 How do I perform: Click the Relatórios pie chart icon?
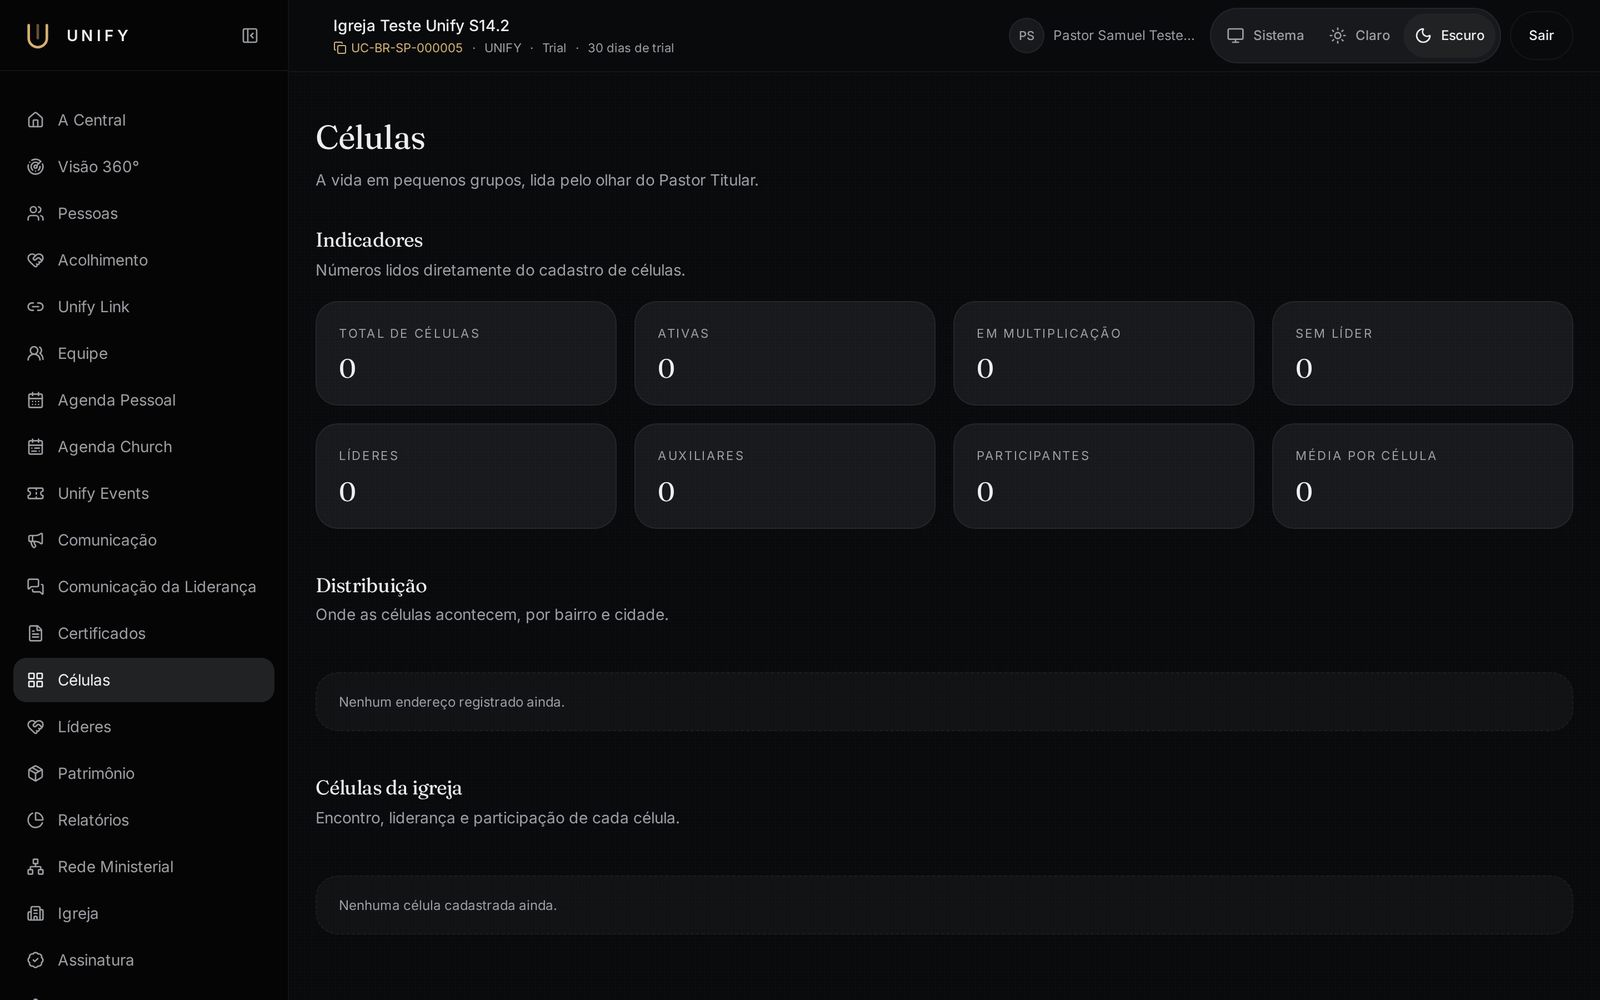(x=36, y=820)
